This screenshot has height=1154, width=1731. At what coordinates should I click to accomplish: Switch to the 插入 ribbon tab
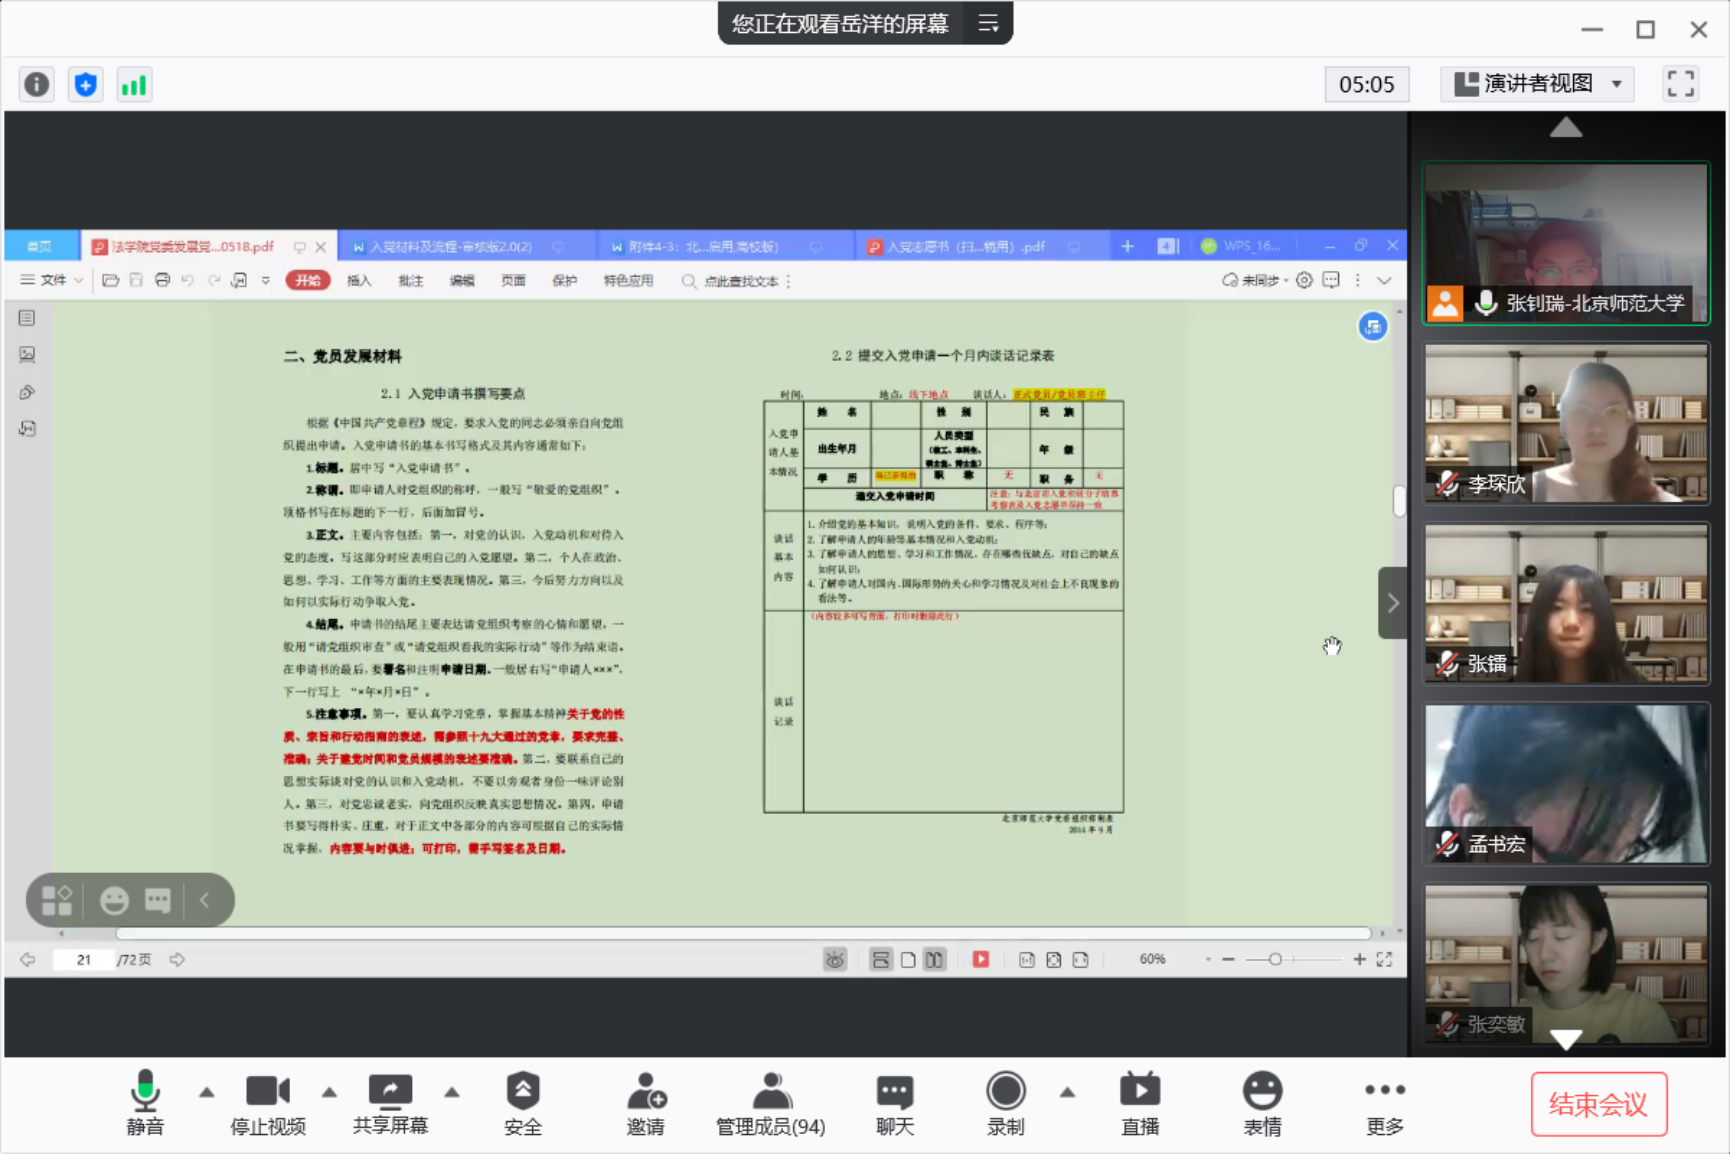click(359, 280)
